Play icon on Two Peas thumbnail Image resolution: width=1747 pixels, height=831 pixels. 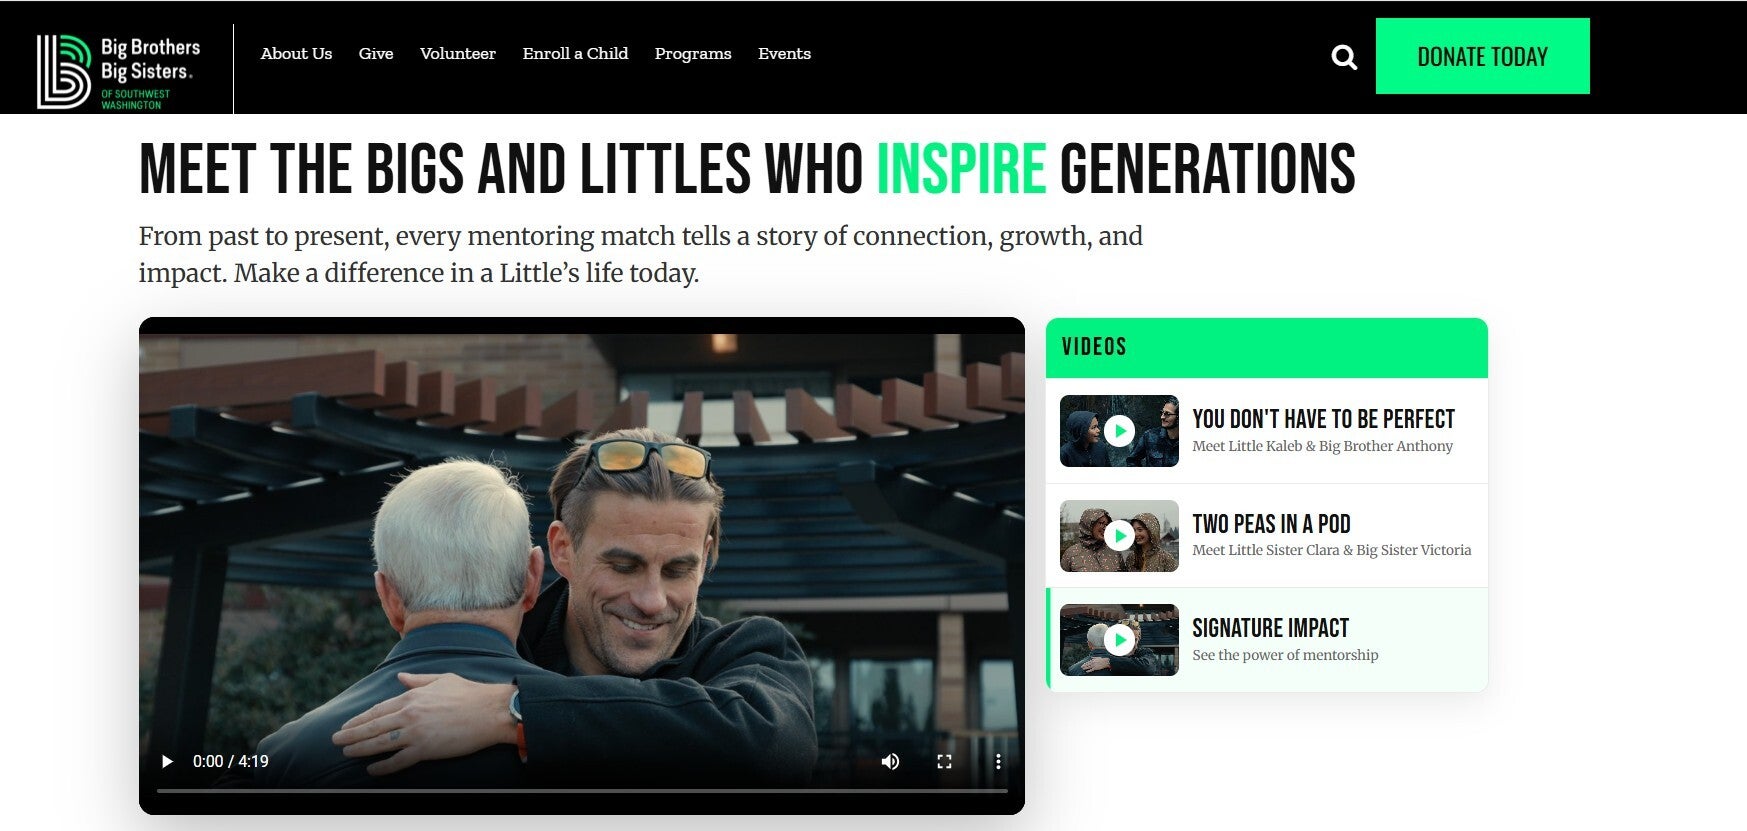click(x=1119, y=536)
